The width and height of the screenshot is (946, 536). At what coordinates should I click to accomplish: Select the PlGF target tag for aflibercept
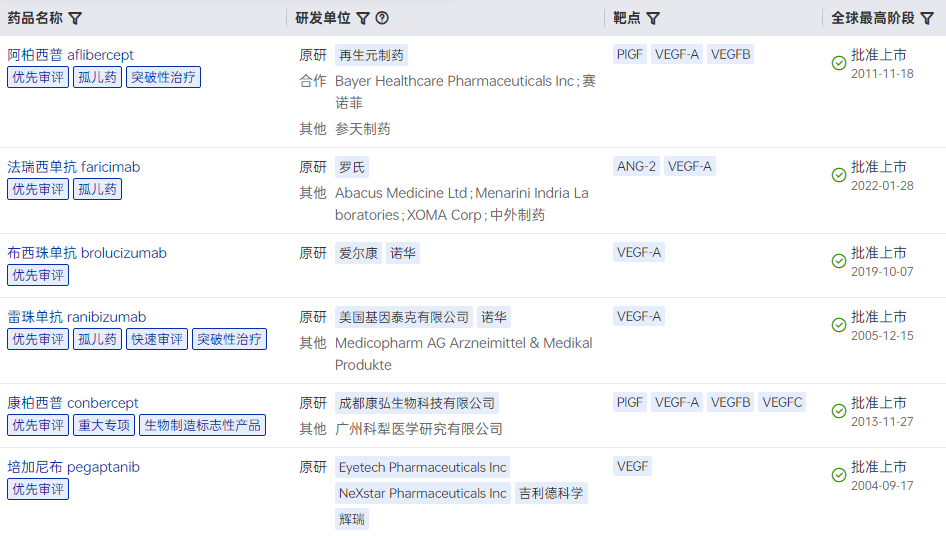630,55
